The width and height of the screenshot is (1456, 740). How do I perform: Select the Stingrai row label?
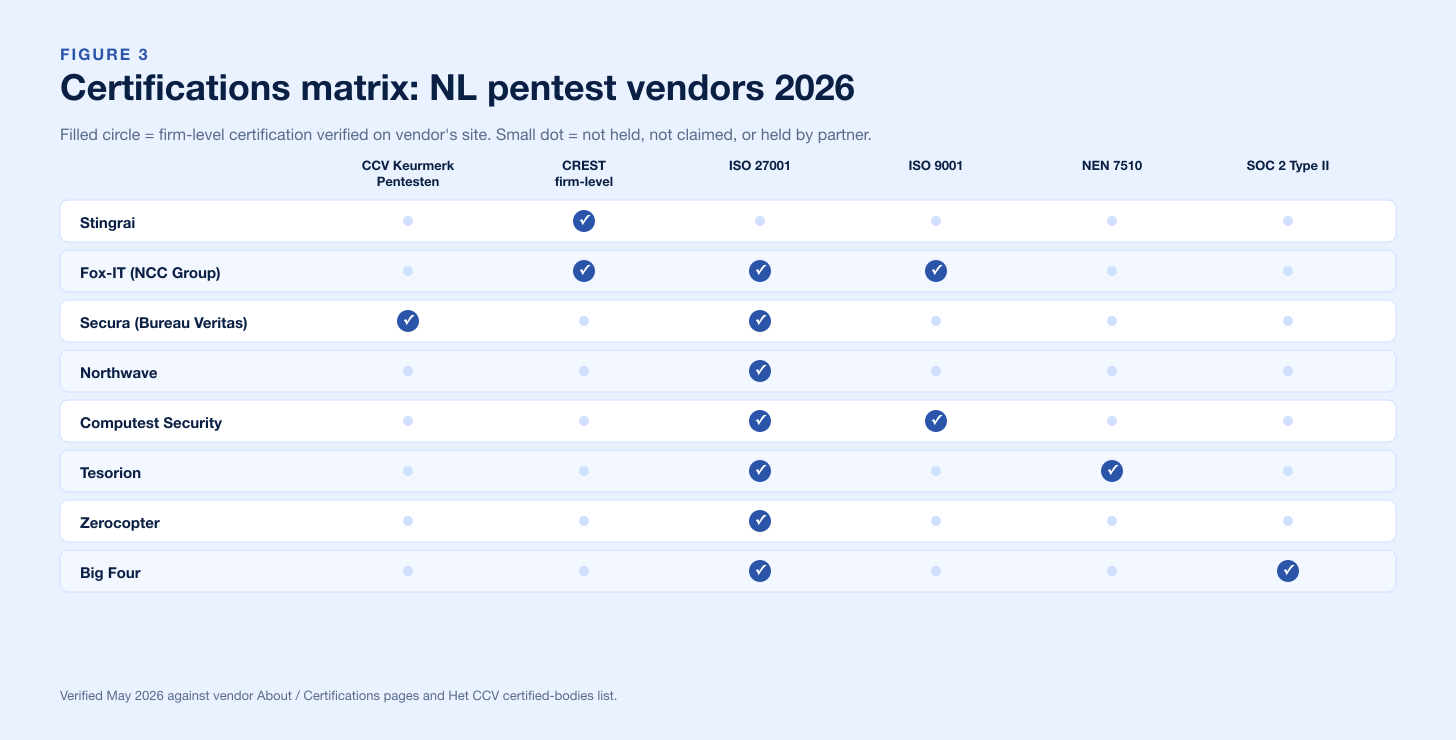tap(107, 223)
